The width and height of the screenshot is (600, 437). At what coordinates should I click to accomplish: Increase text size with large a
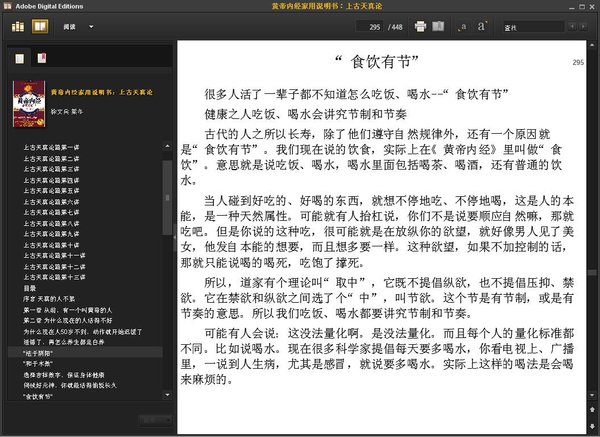pos(482,26)
